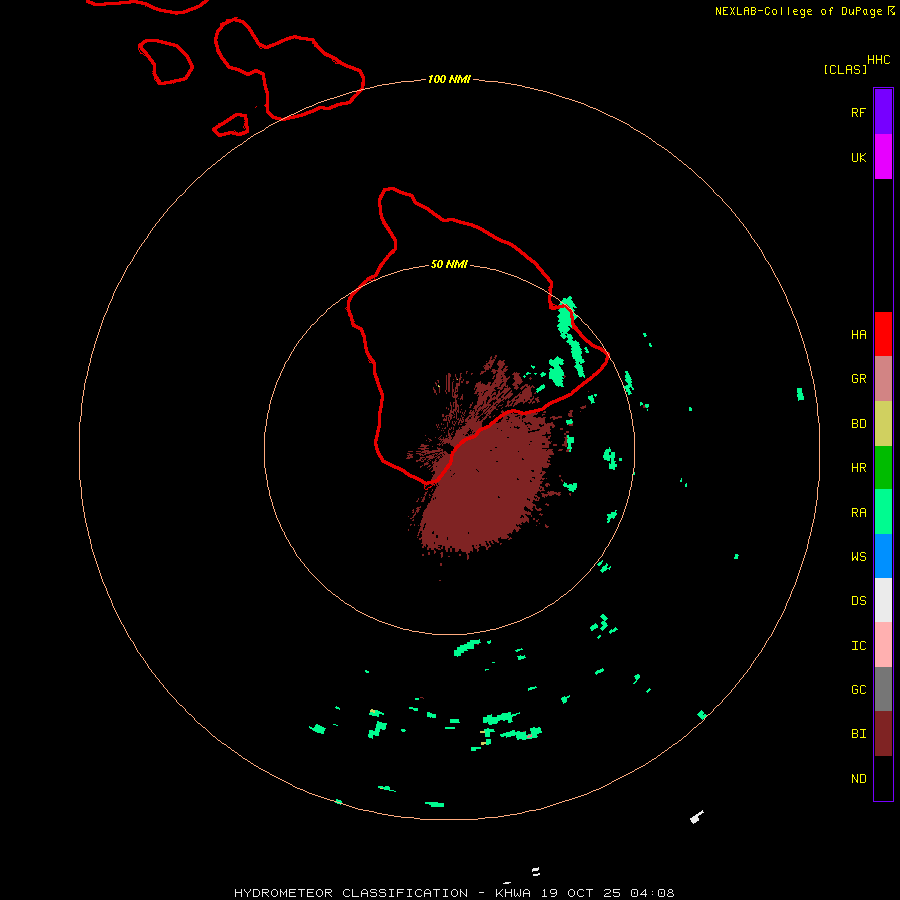Select the GC gray legend swatch
The image size is (900, 900).
point(883,689)
